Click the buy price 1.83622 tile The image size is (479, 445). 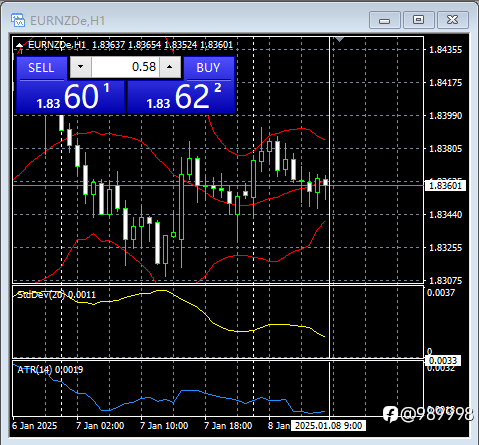(x=181, y=97)
